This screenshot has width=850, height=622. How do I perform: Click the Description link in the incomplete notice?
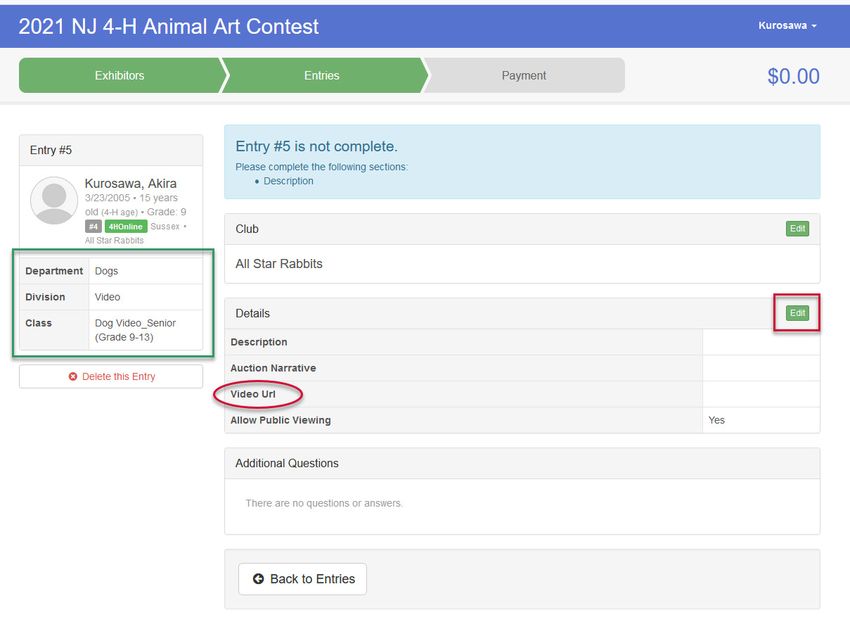288,181
